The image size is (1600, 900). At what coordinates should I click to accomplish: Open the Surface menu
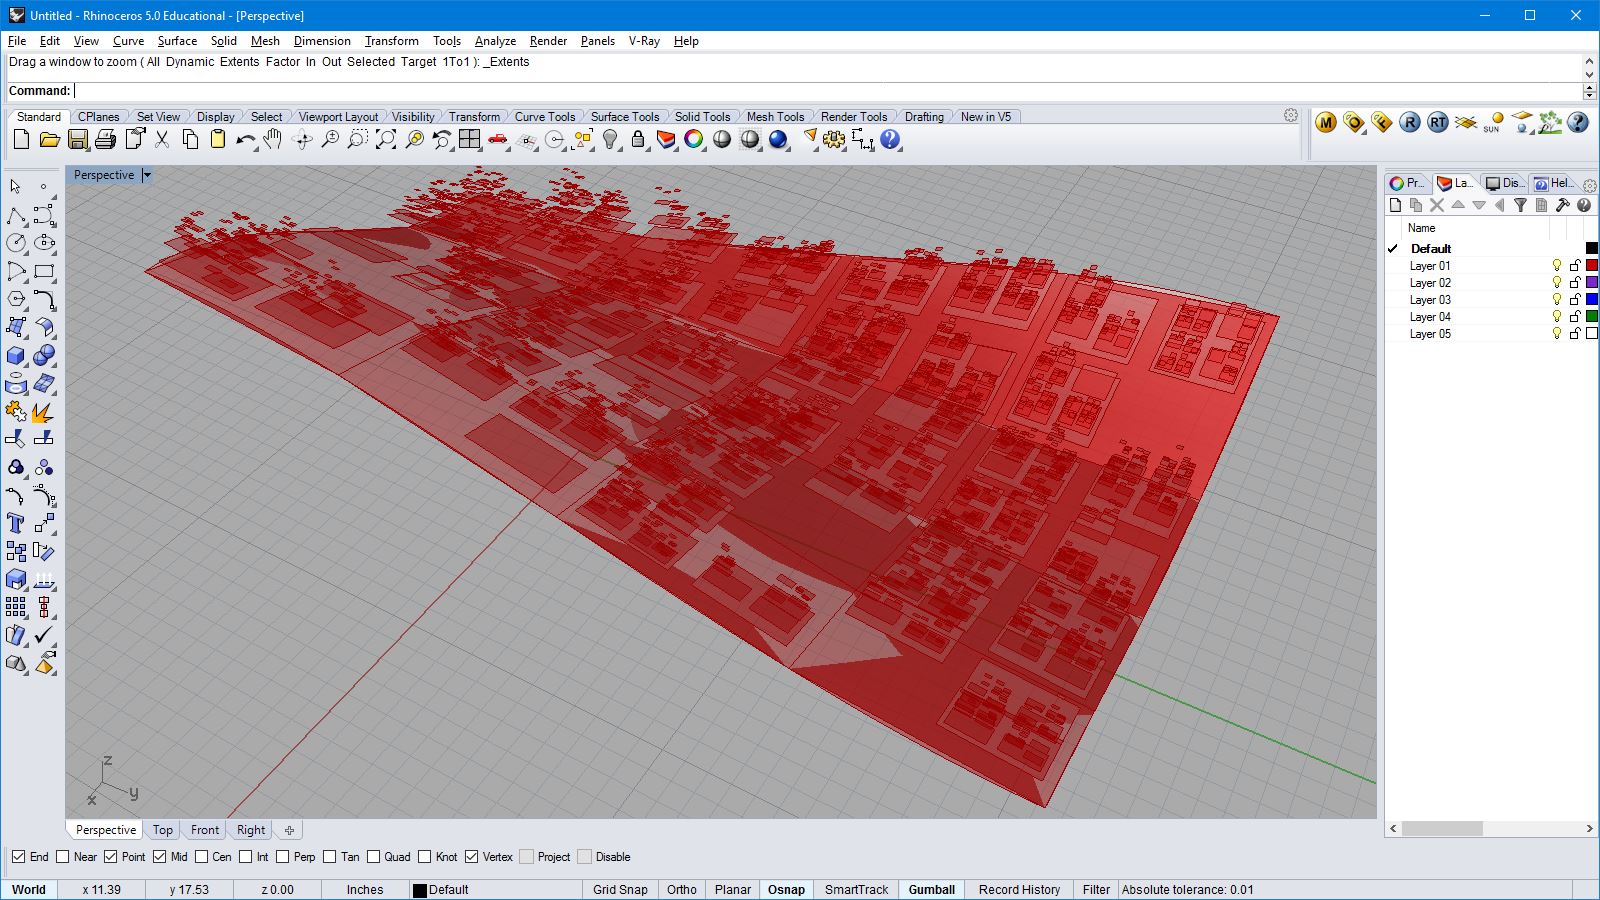click(x=177, y=41)
